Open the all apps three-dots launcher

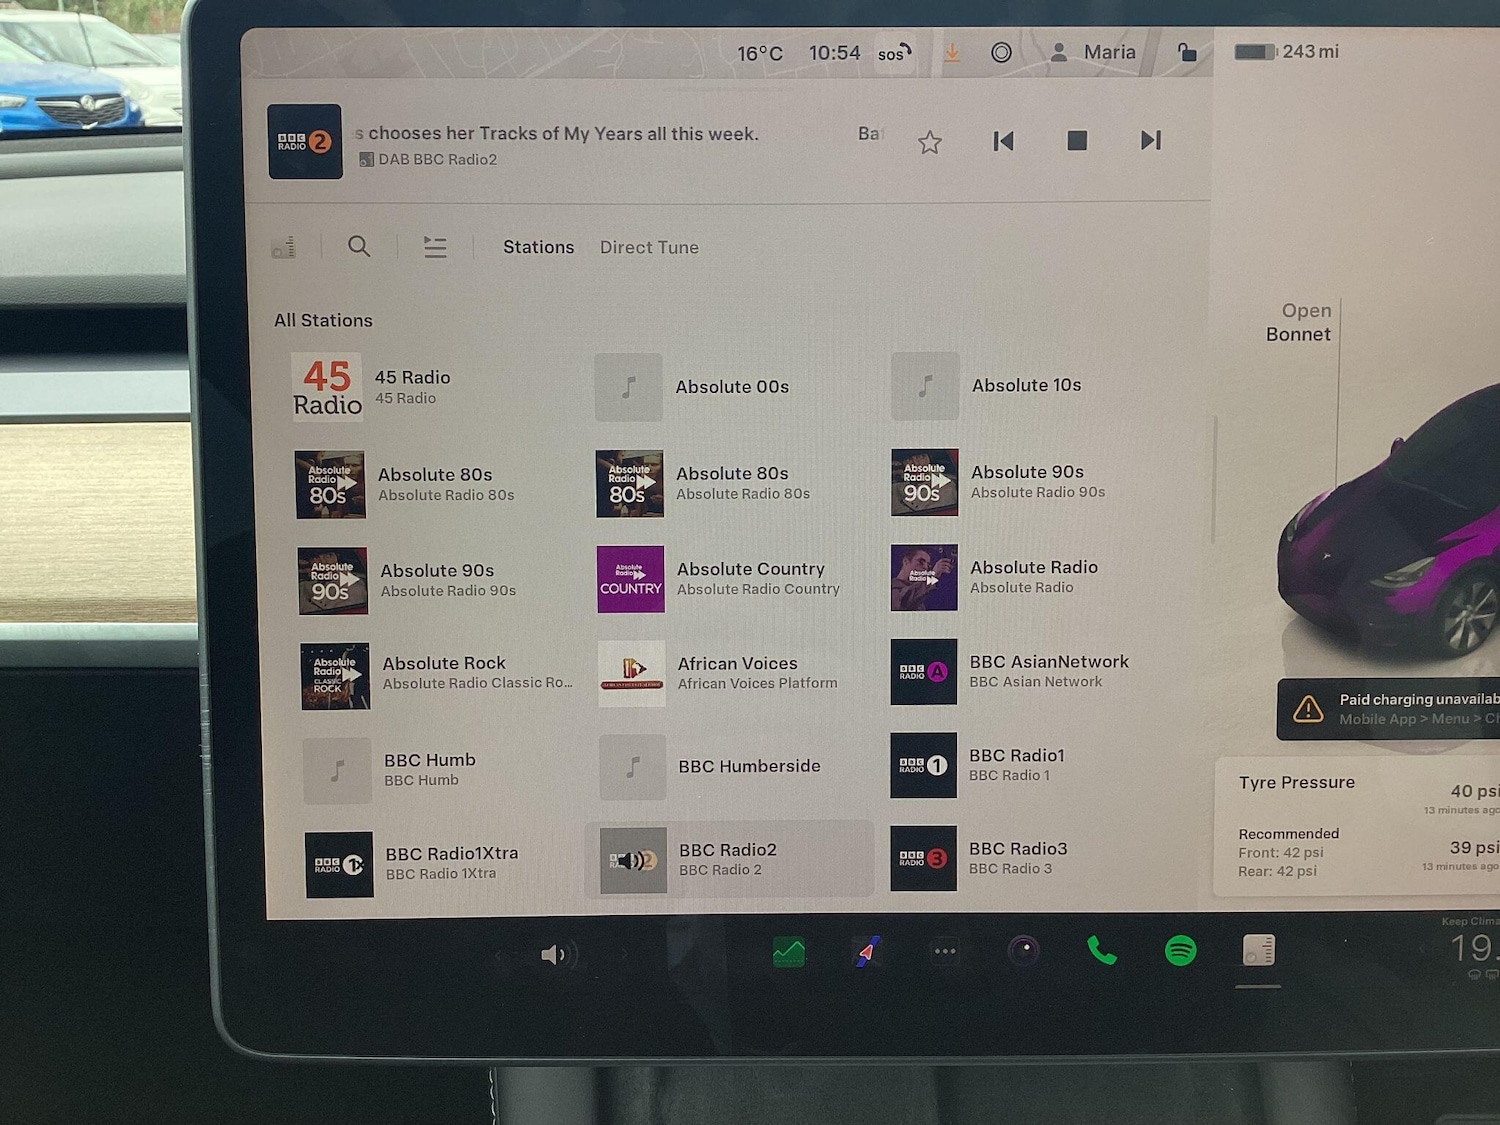click(945, 951)
